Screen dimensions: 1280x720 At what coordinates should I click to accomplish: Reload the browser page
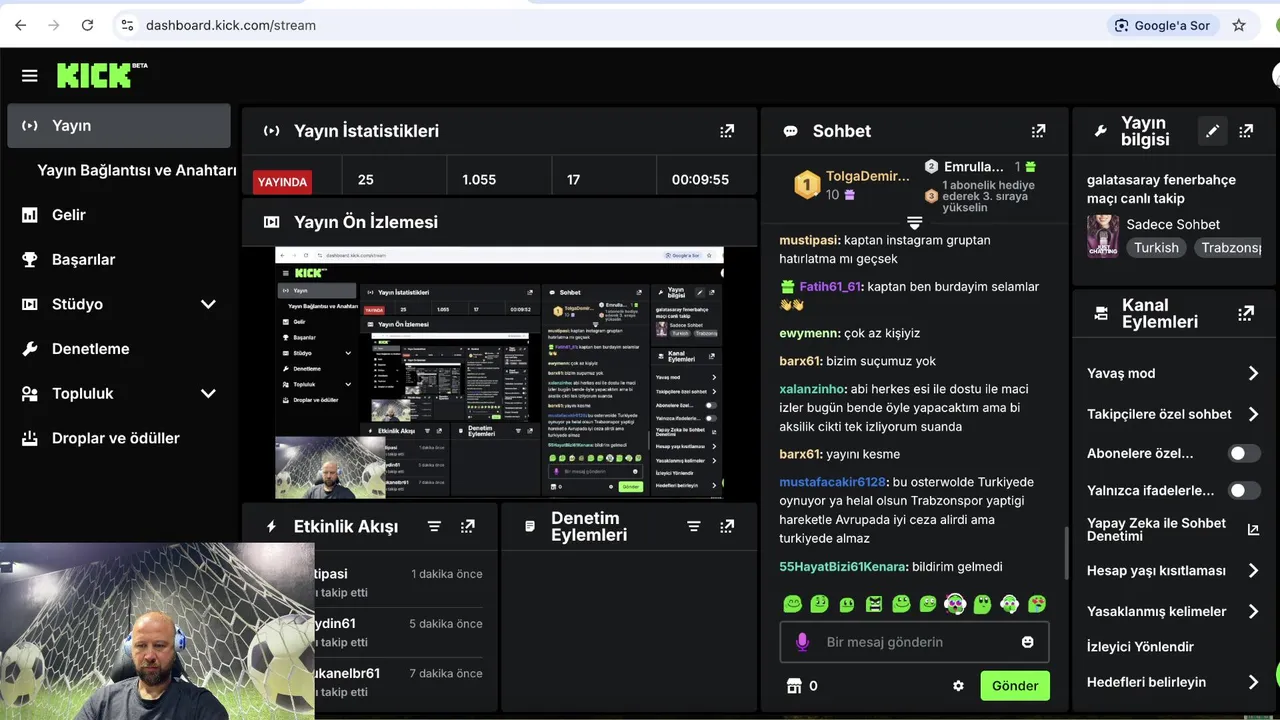[87, 25]
